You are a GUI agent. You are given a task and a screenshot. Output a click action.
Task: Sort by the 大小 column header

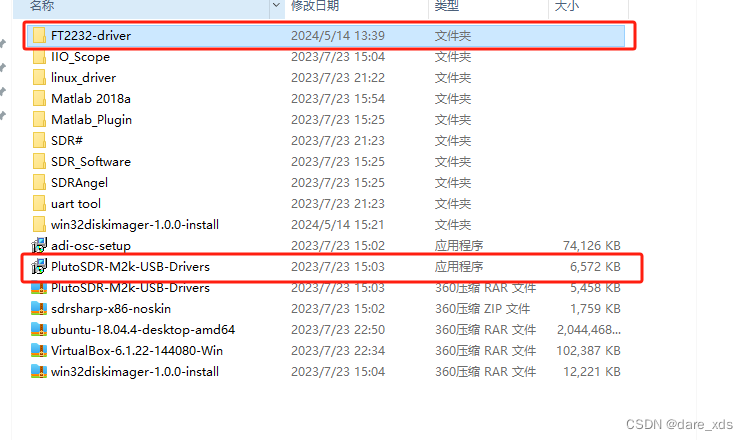click(x=567, y=6)
